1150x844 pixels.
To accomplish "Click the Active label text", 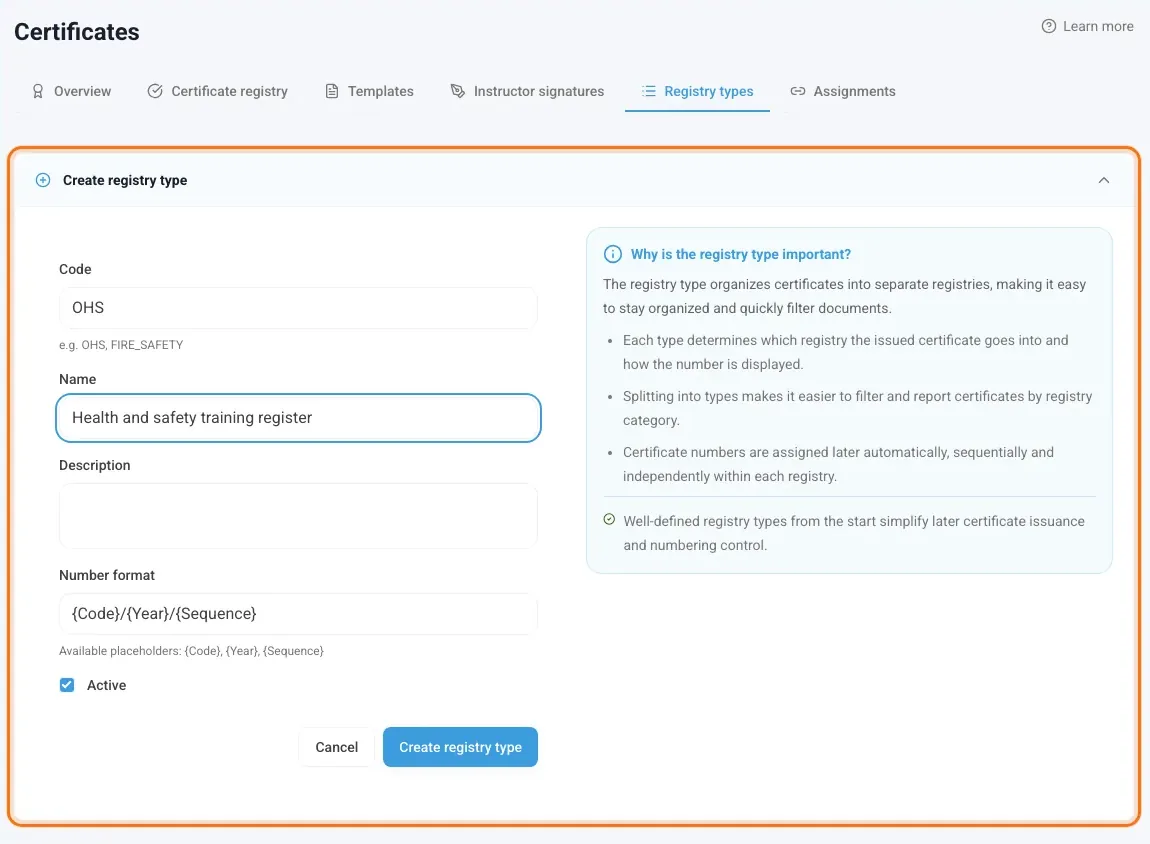I will pos(106,685).
